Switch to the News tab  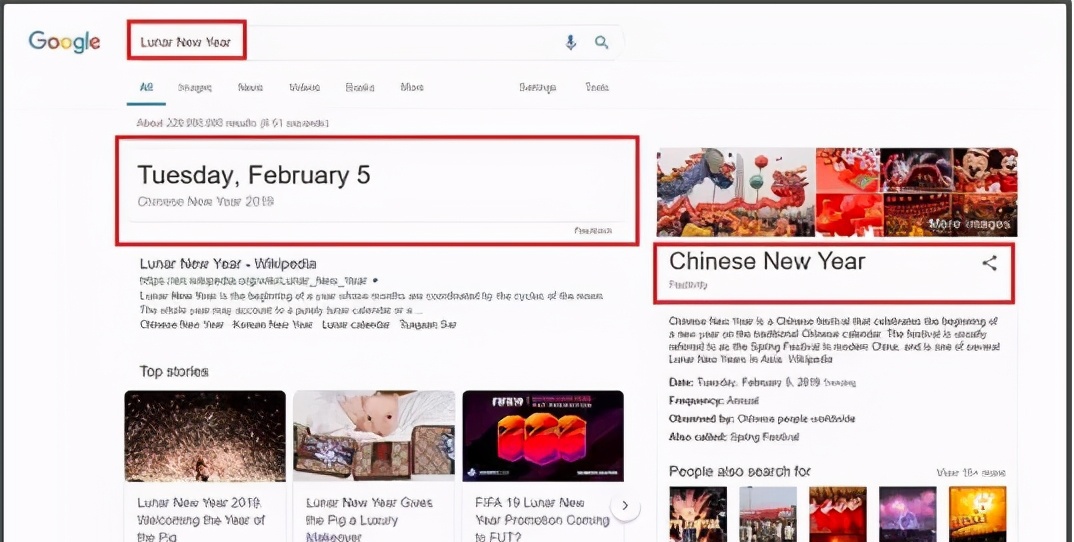(x=250, y=88)
